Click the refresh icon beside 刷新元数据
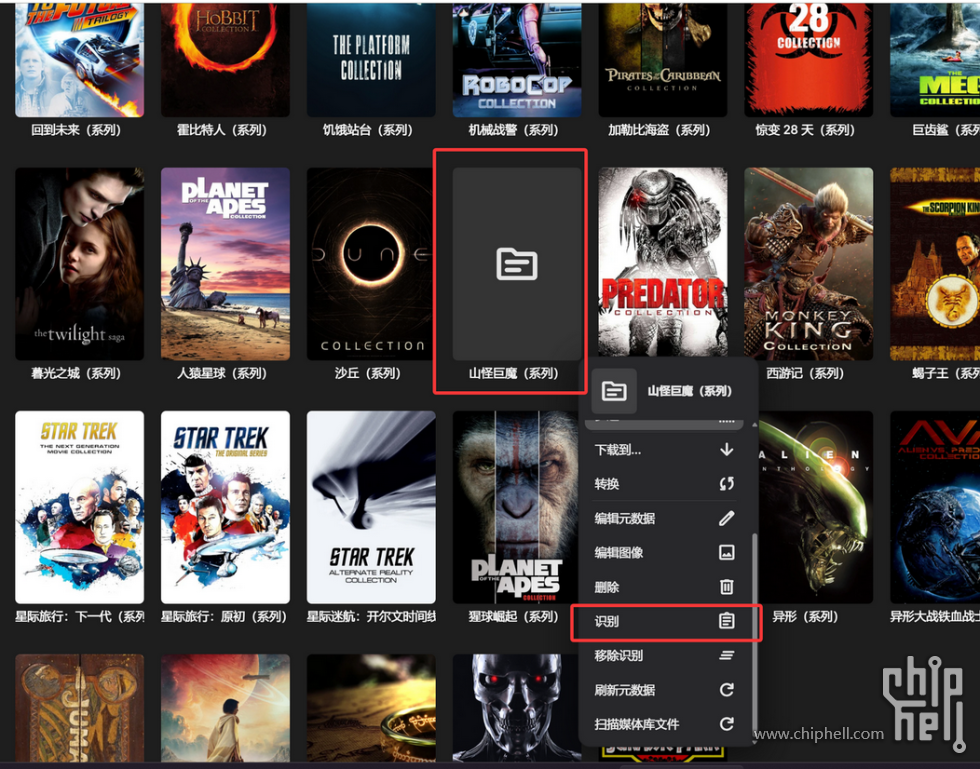This screenshot has width=980, height=769. pos(726,690)
